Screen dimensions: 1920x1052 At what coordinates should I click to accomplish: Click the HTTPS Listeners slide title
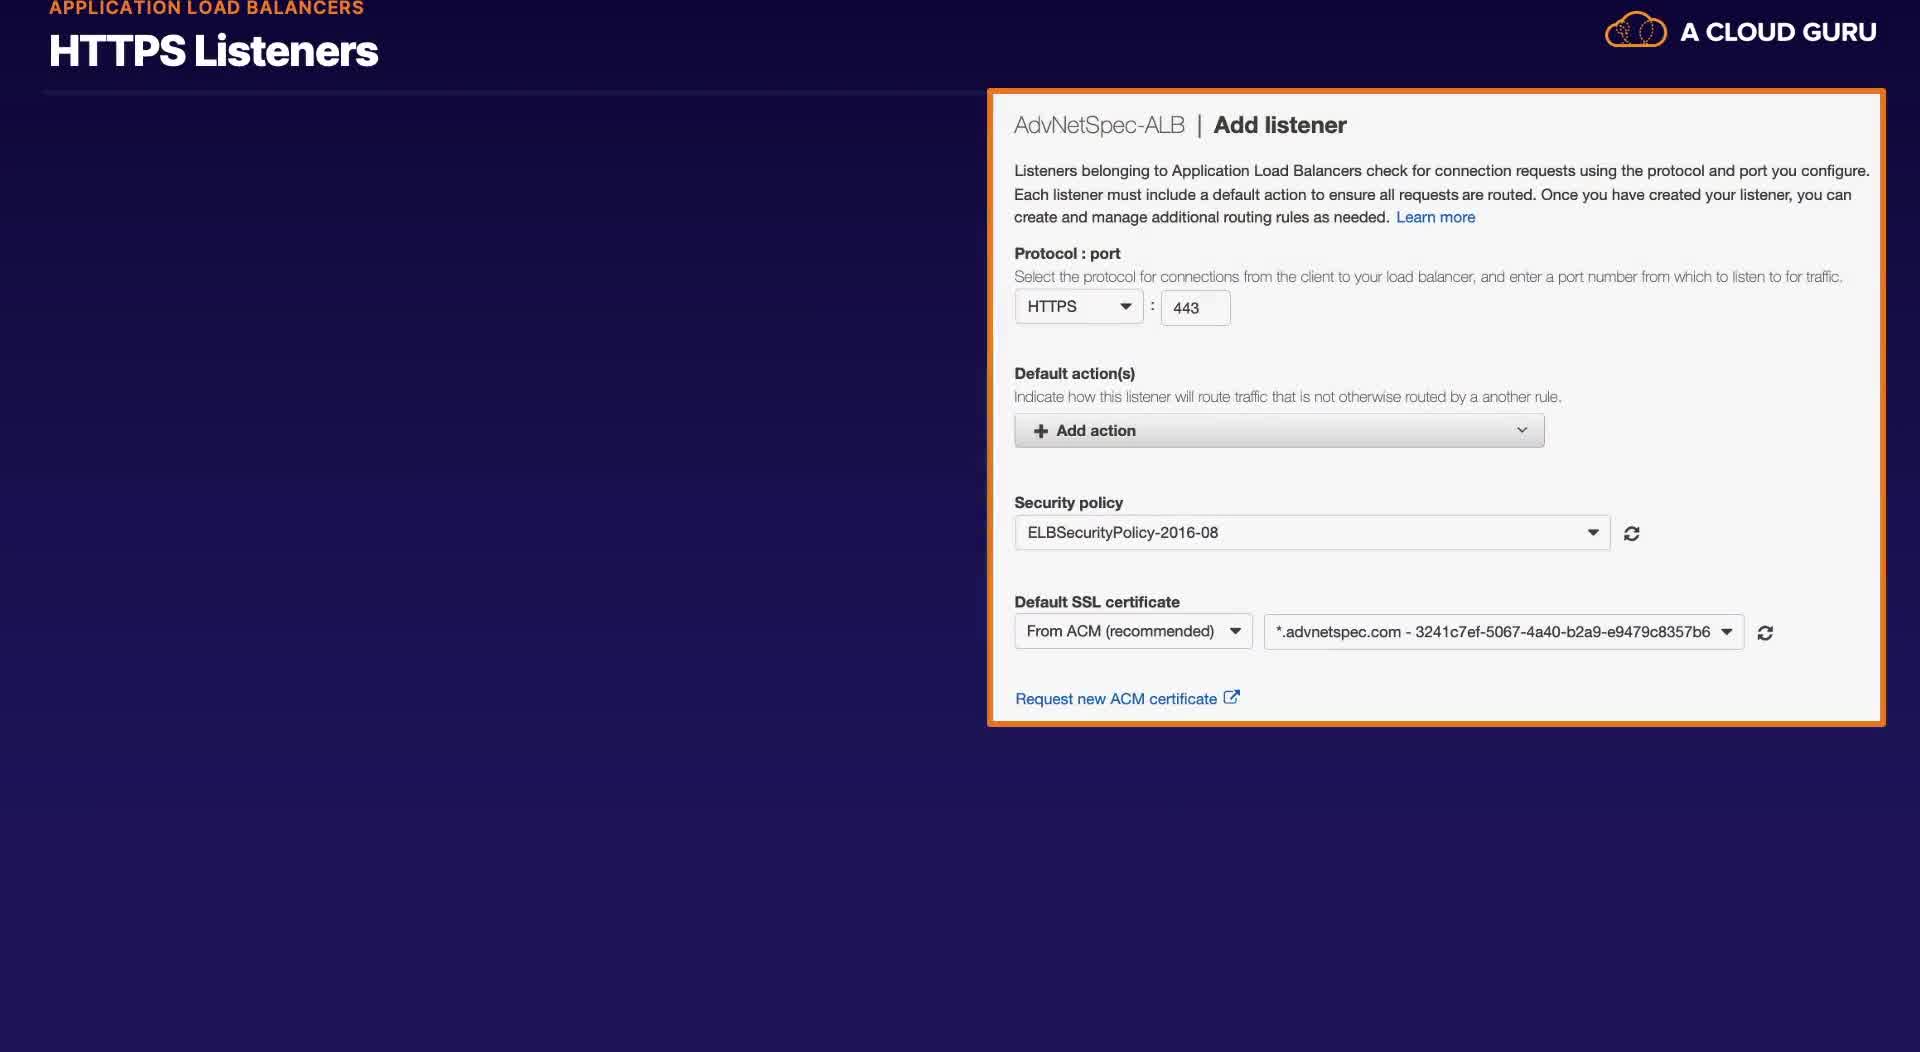pyautogui.click(x=213, y=51)
